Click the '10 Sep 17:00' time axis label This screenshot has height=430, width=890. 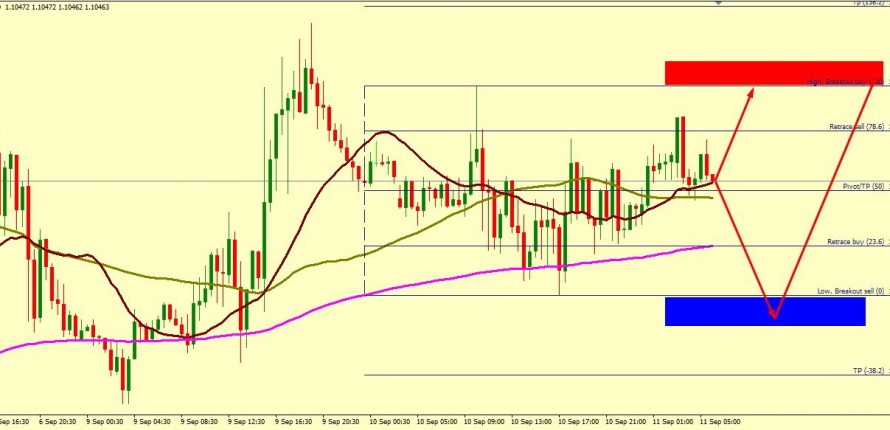(580, 422)
